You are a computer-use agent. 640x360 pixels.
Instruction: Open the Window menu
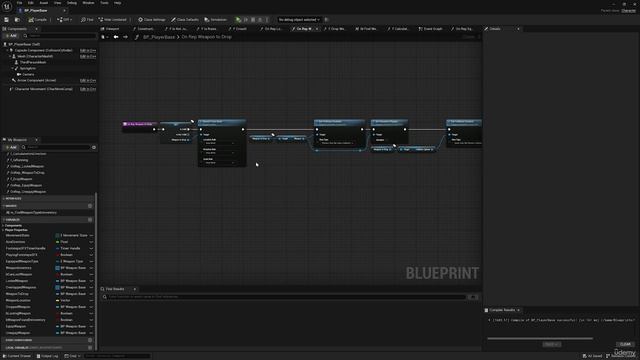[x=88, y=3]
